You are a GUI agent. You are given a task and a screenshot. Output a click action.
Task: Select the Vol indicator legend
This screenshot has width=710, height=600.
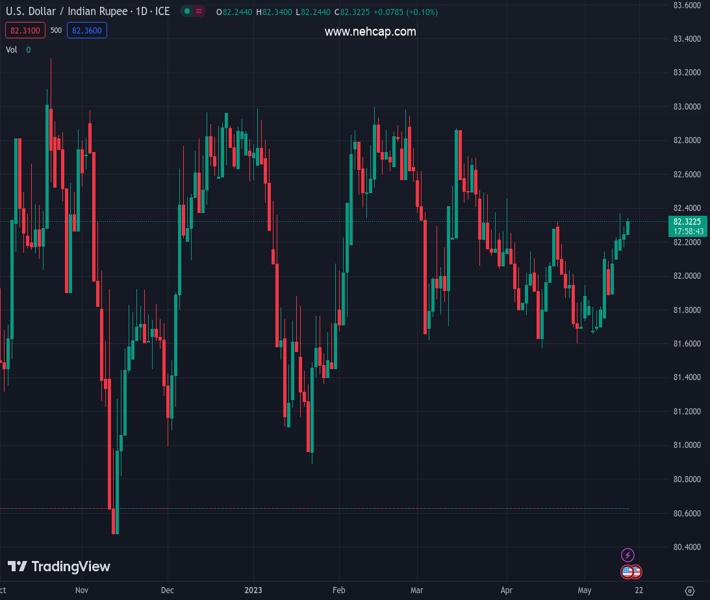click(11, 49)
